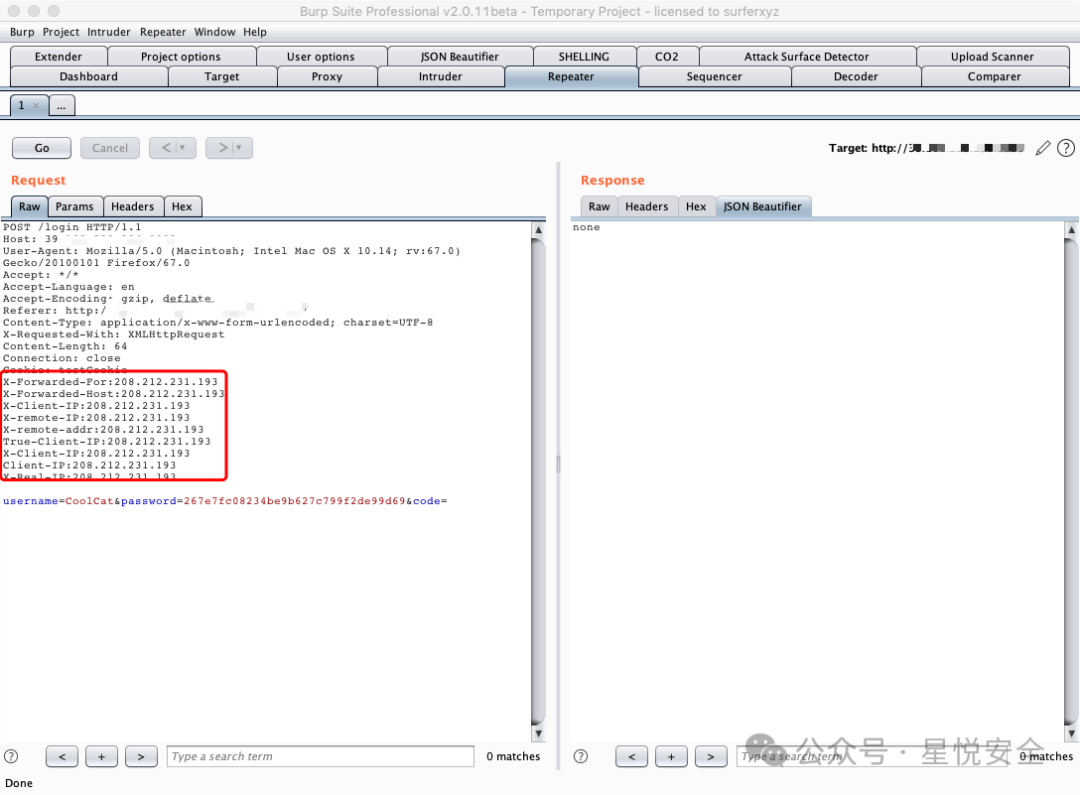Click the Cancel button
1080x795 pixels.
(x=110, y=148)
